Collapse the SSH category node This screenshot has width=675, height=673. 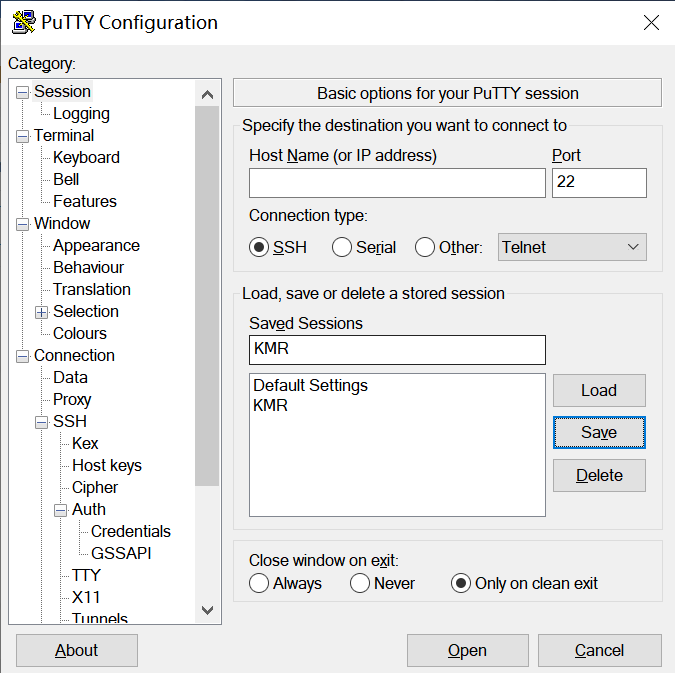pos(41,422)
